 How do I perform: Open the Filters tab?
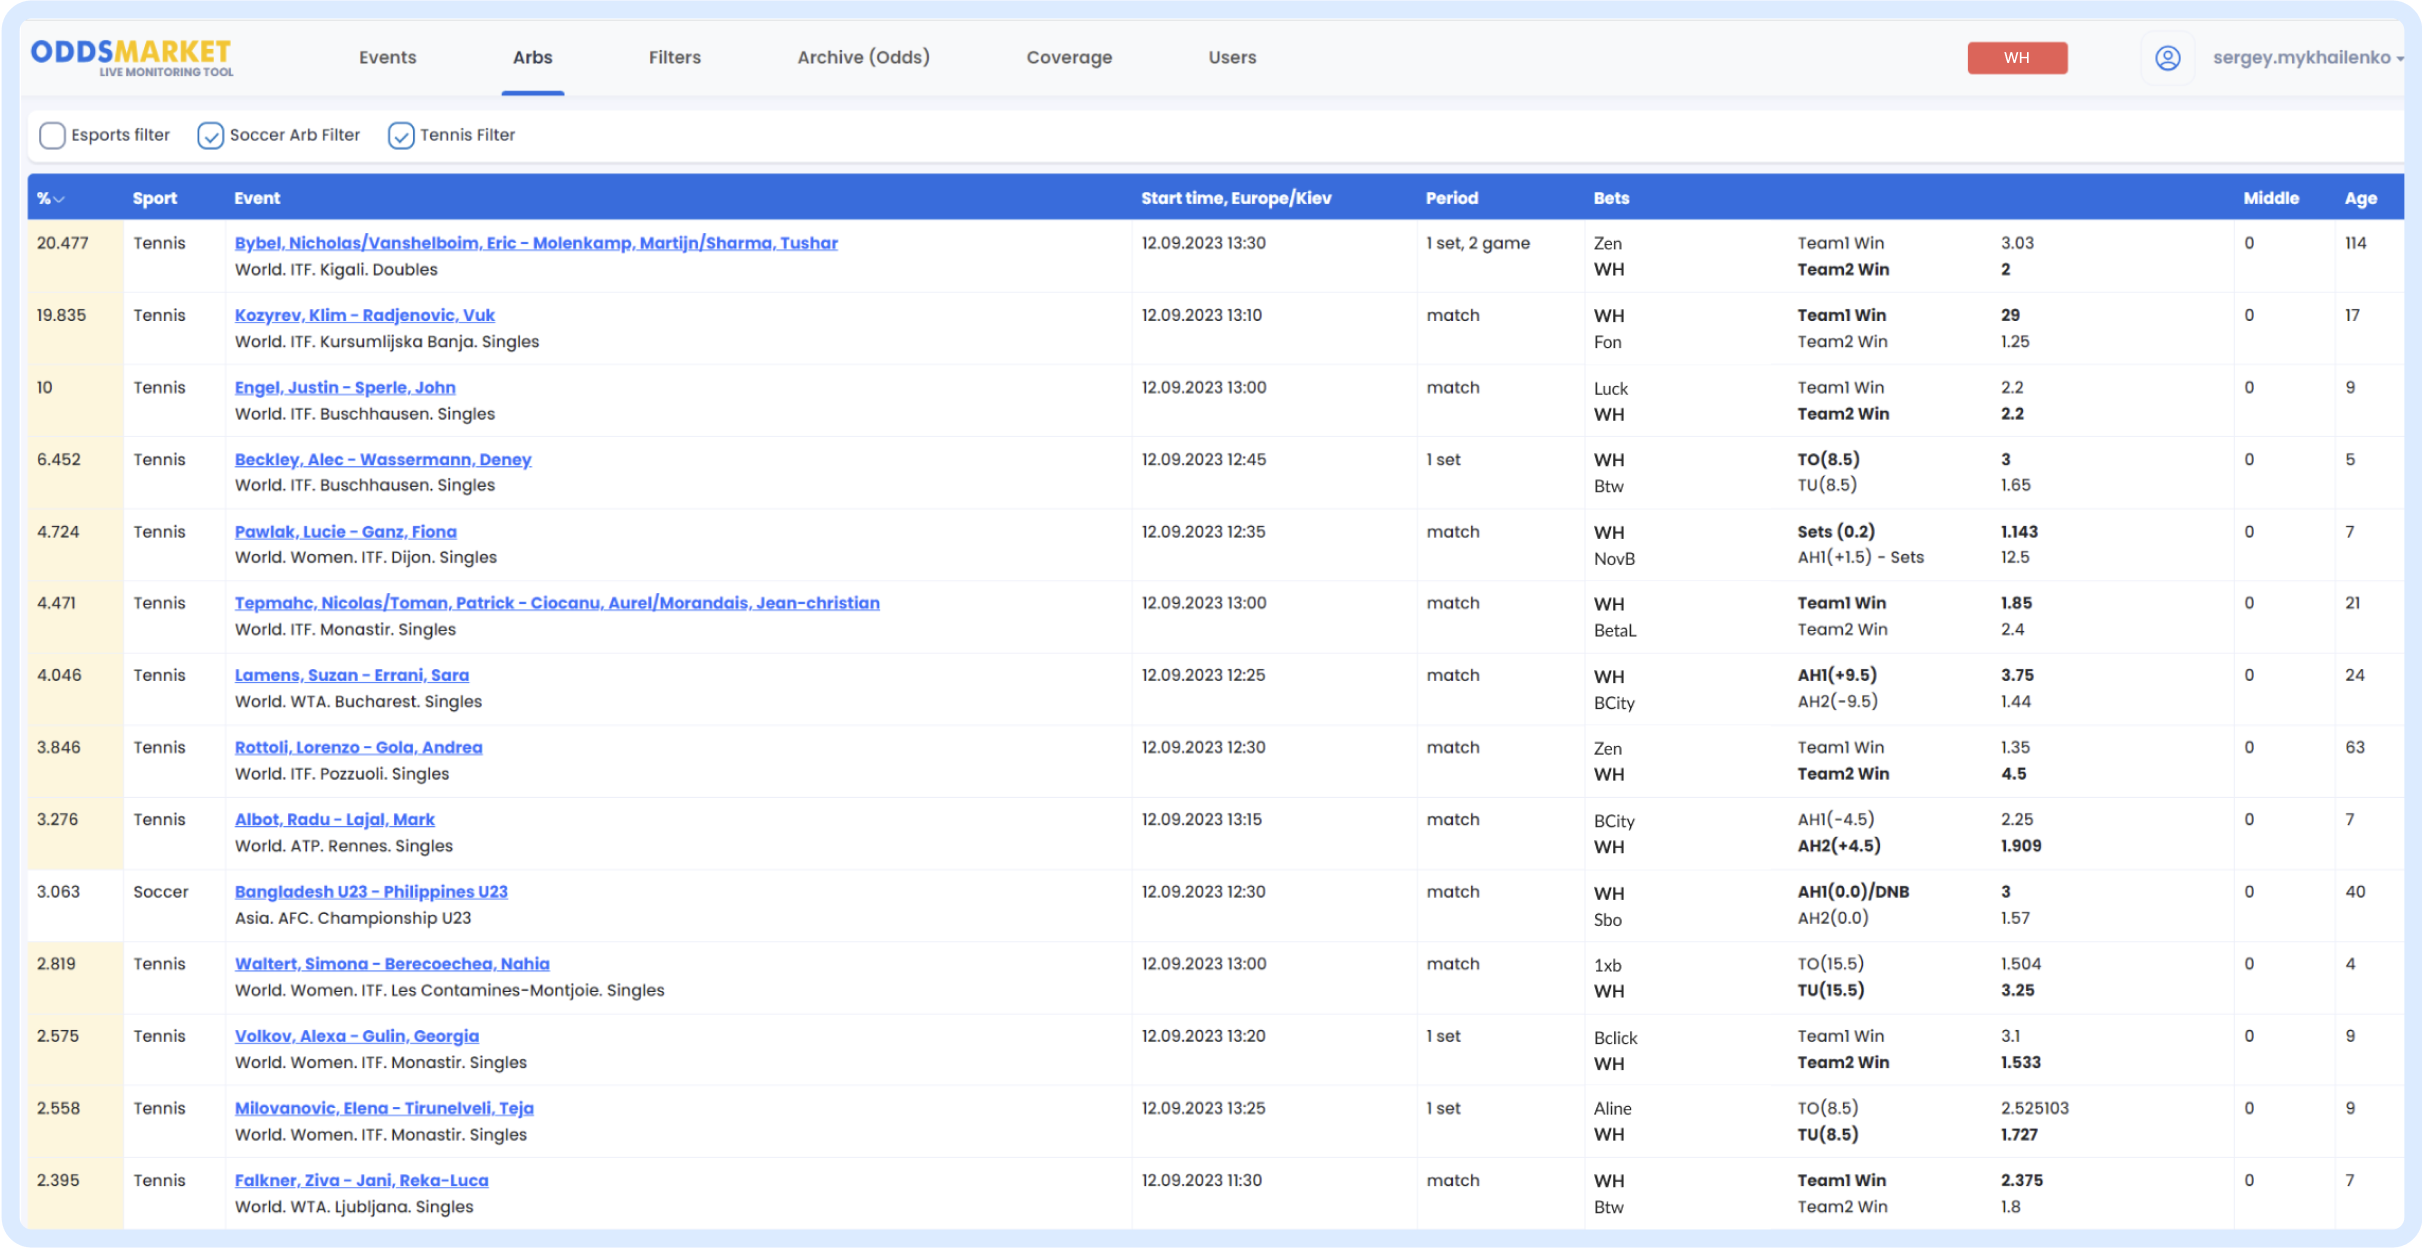tap(674, 58)
